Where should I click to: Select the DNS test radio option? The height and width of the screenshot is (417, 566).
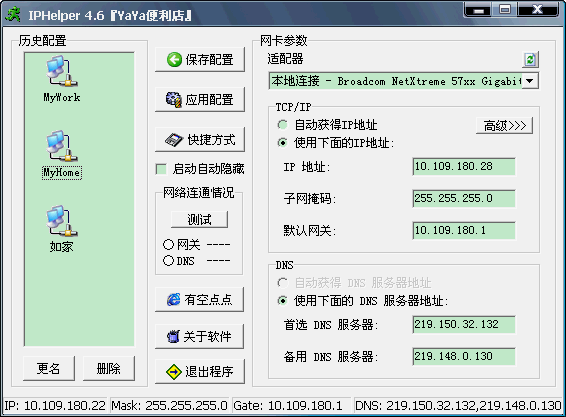pos(168,260)
